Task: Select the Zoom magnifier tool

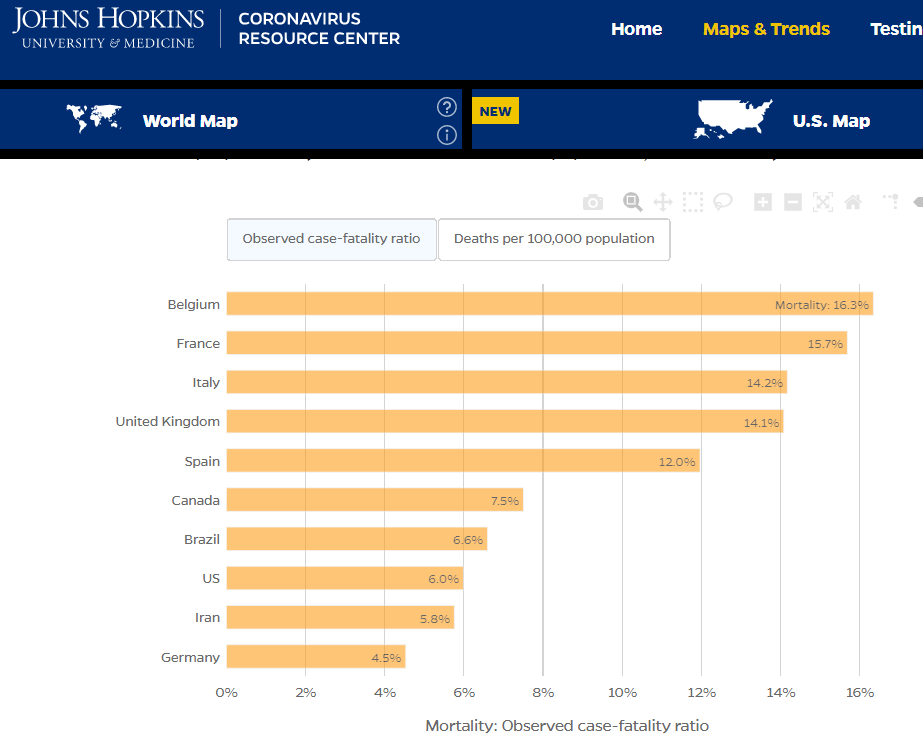Action: coord(633,202)
